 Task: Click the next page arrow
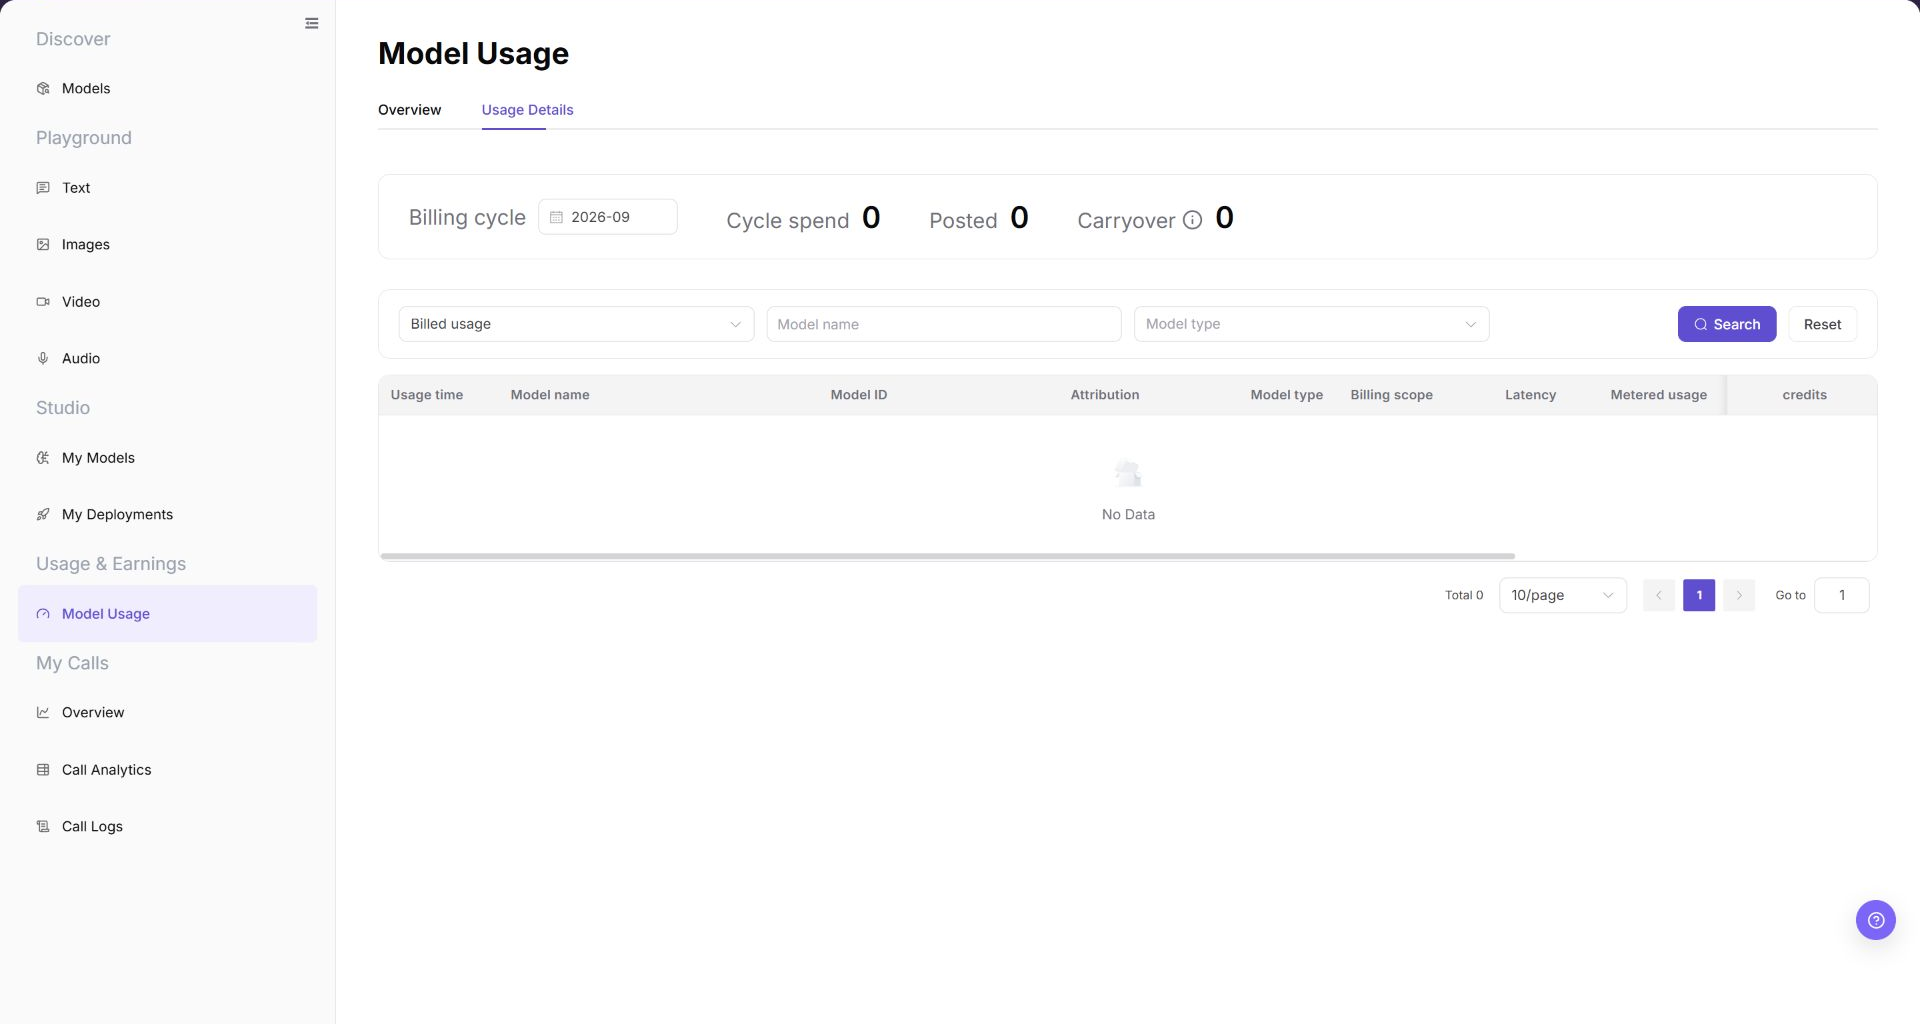[1739, 595]
